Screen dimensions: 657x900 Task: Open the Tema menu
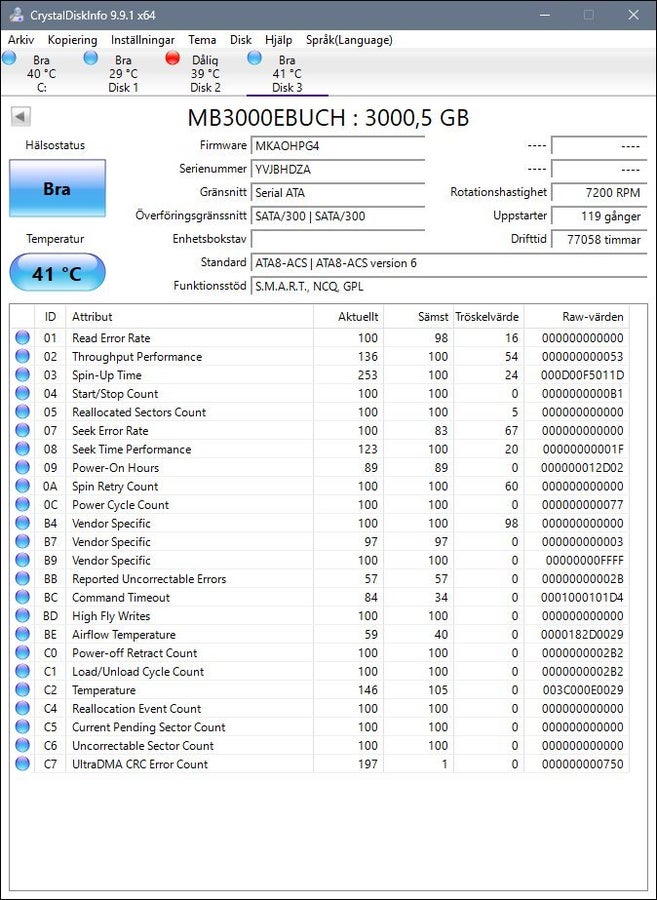[203, 40]
